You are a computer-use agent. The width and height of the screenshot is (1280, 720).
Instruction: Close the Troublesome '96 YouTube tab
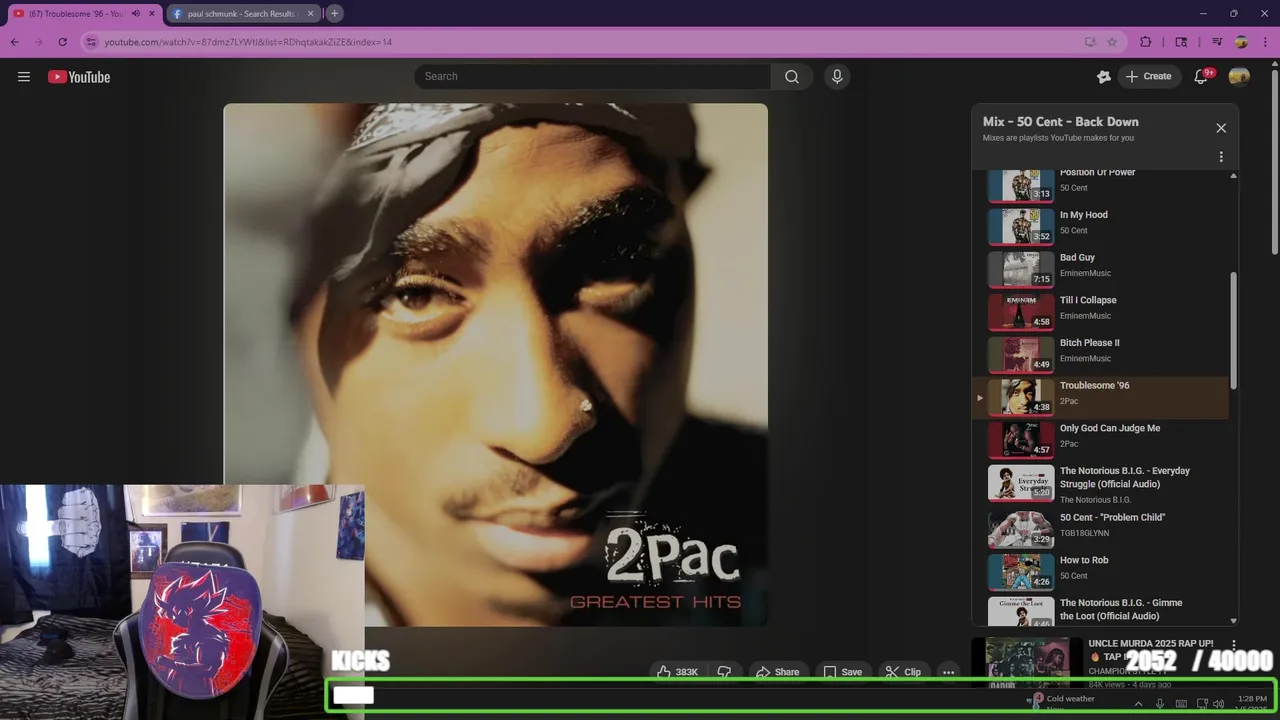click(151, 14)
